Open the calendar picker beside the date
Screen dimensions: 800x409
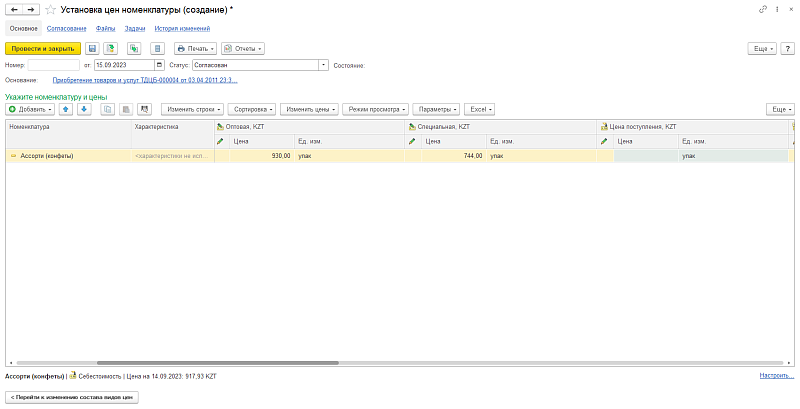[159, 65]
